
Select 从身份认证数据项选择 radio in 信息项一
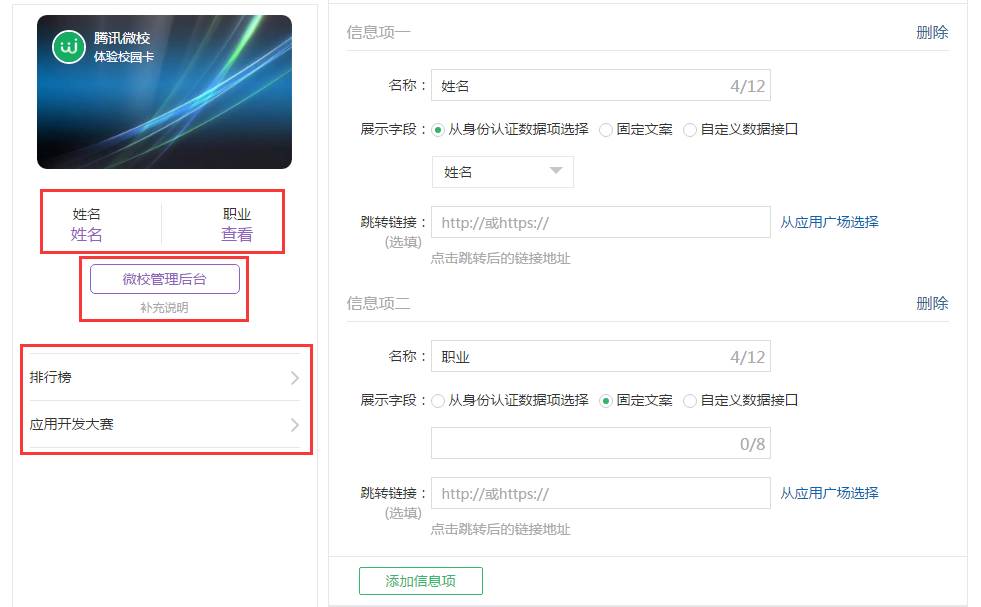[x=438, y=130]
